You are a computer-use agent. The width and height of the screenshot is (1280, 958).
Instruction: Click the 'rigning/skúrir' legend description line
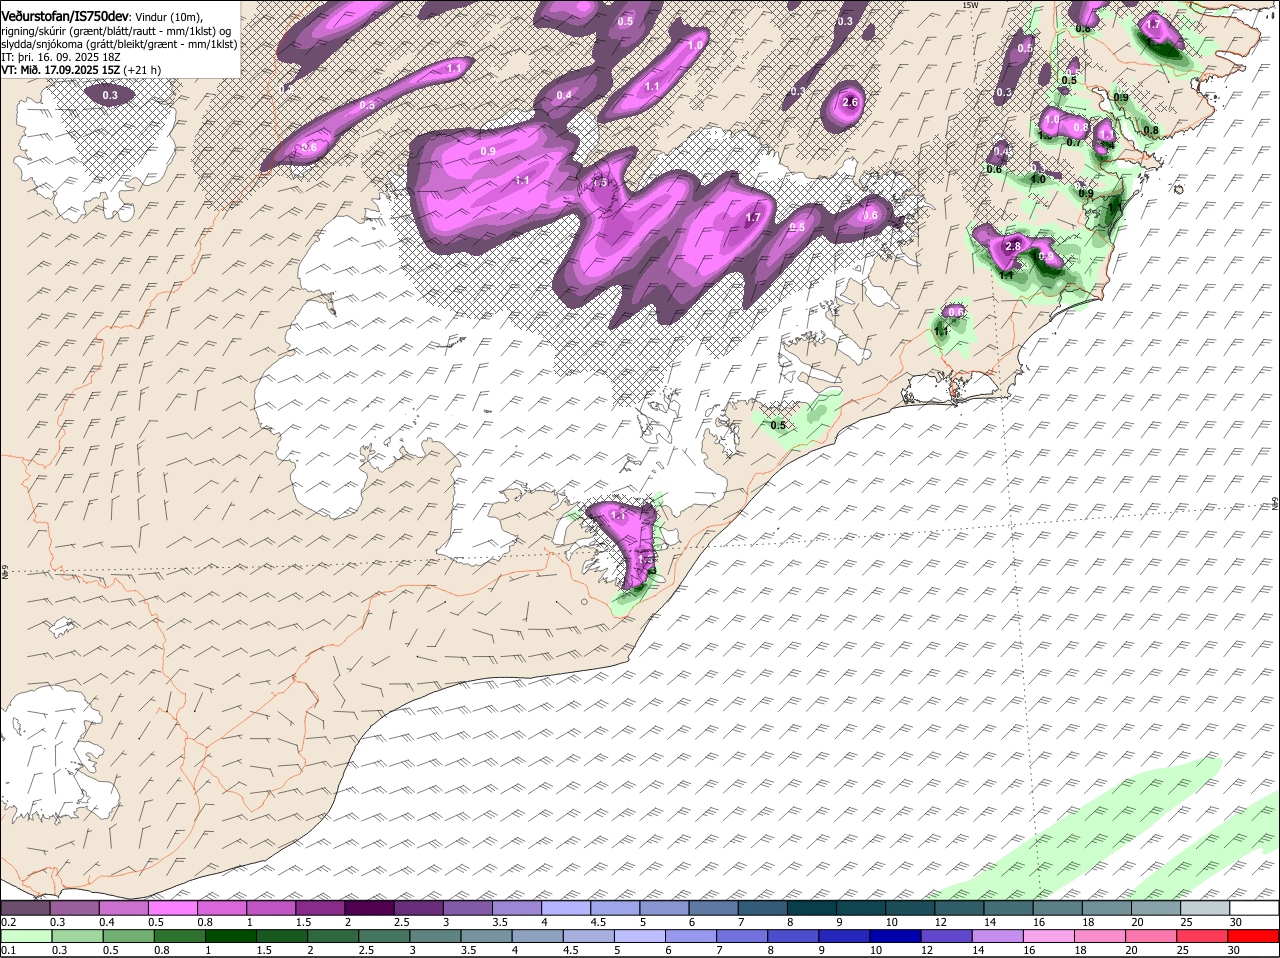(115, 31)
